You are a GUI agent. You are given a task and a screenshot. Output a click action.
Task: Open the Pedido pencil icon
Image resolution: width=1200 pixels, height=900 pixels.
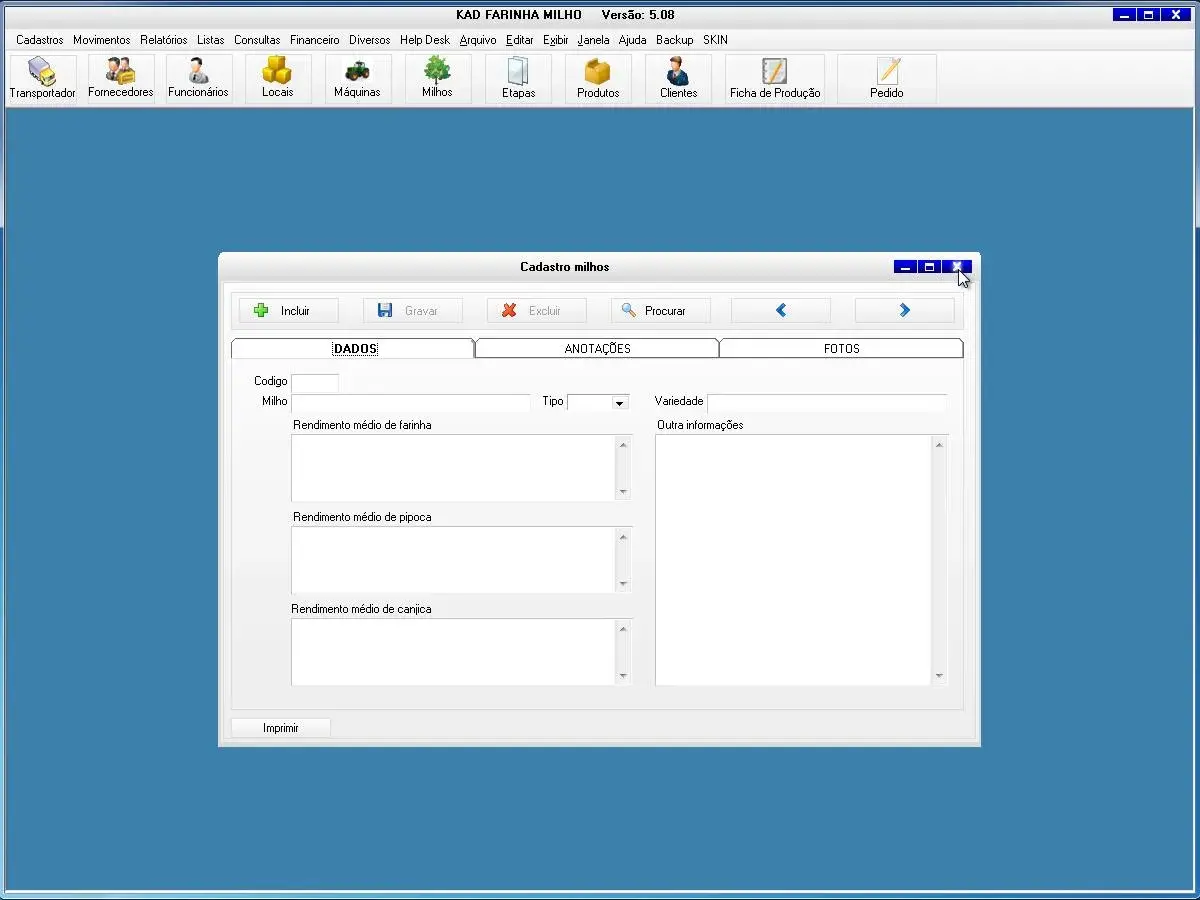[886, 79]
